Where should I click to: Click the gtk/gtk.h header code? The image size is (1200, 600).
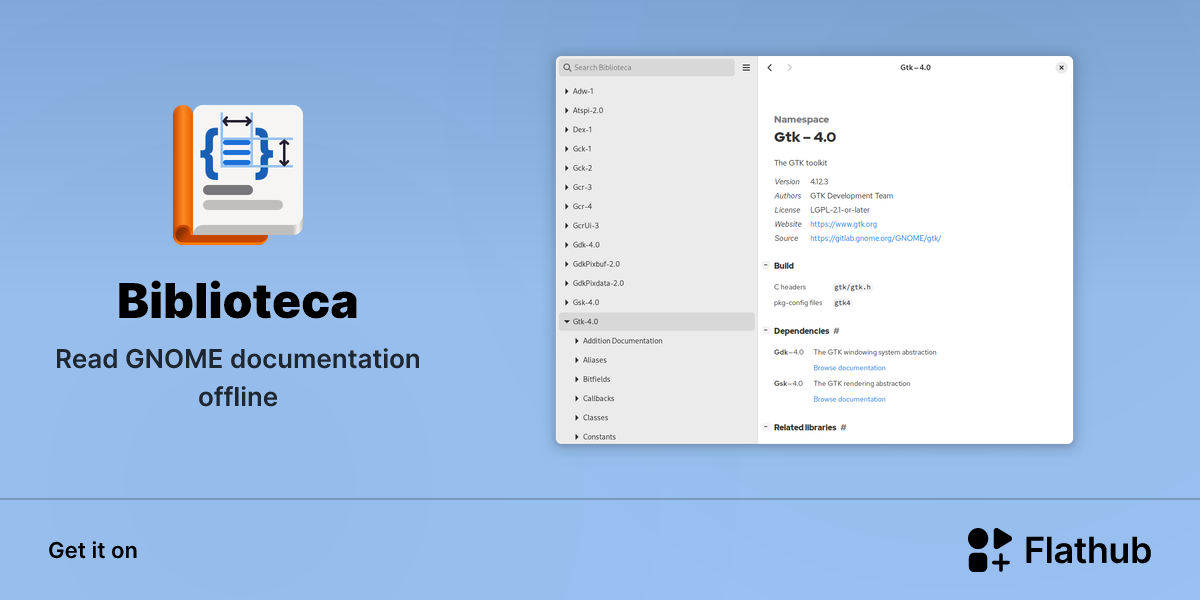pyautogui.click(x=852, y=287)
